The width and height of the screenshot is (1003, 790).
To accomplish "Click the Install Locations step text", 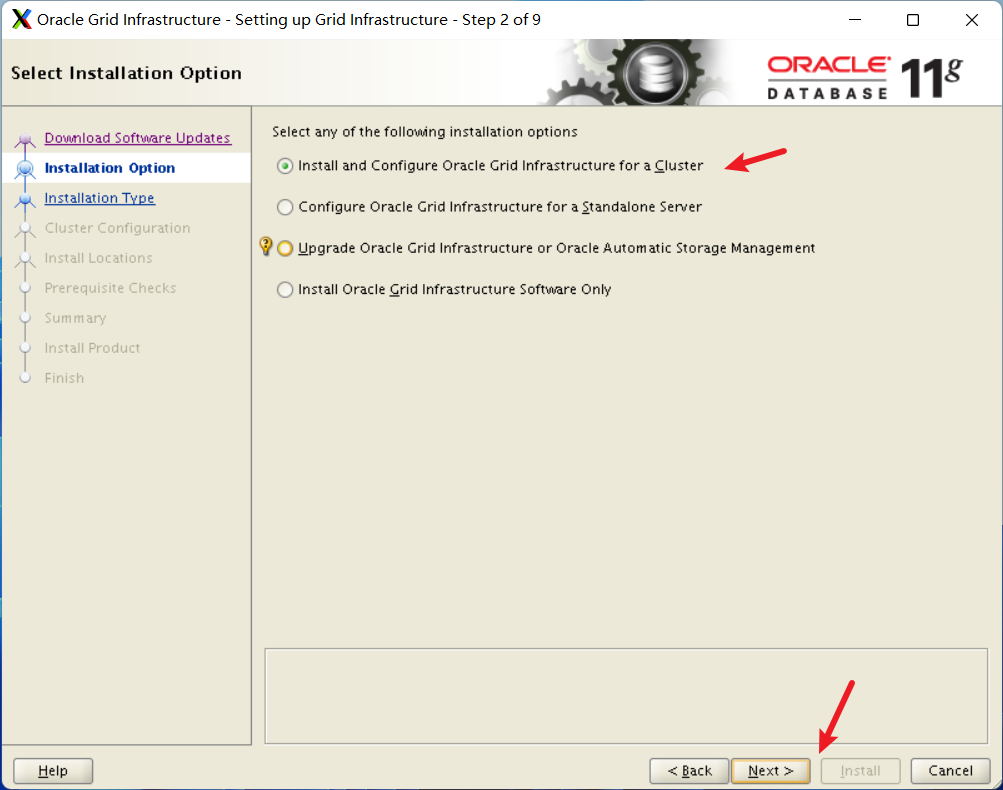I will tap(99, 258).
